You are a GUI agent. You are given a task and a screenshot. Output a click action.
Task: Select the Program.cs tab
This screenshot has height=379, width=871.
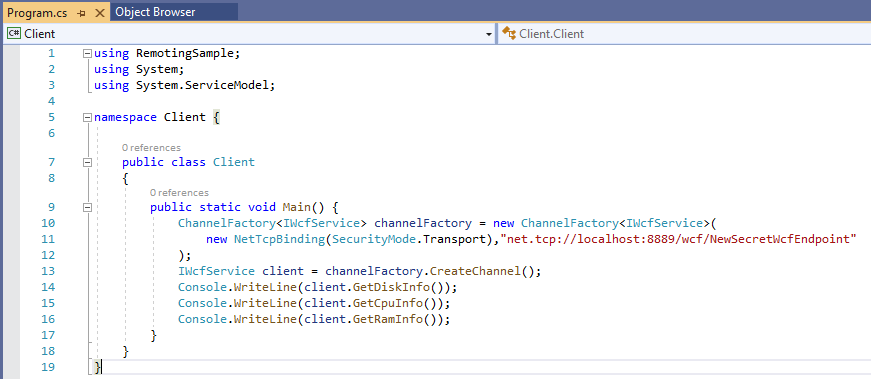[x=37, y=13]
